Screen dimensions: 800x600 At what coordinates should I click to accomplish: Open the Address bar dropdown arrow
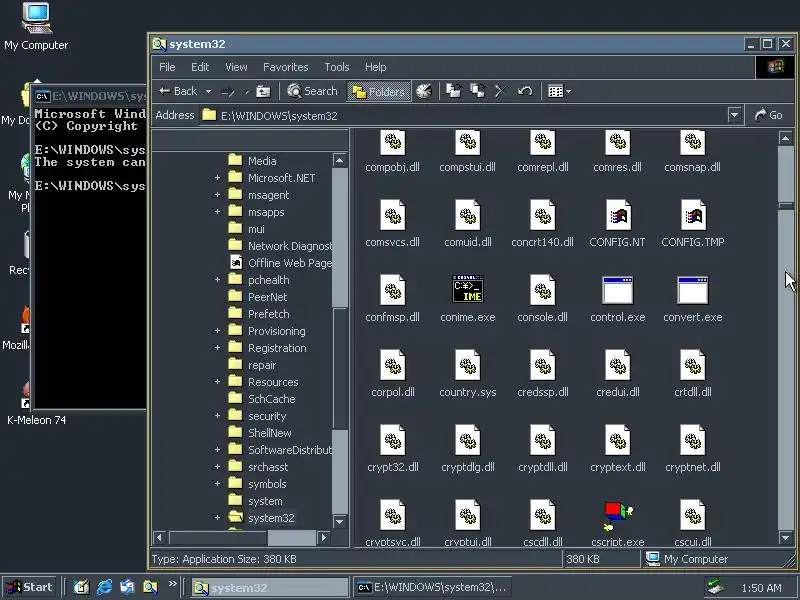(734, 115)
